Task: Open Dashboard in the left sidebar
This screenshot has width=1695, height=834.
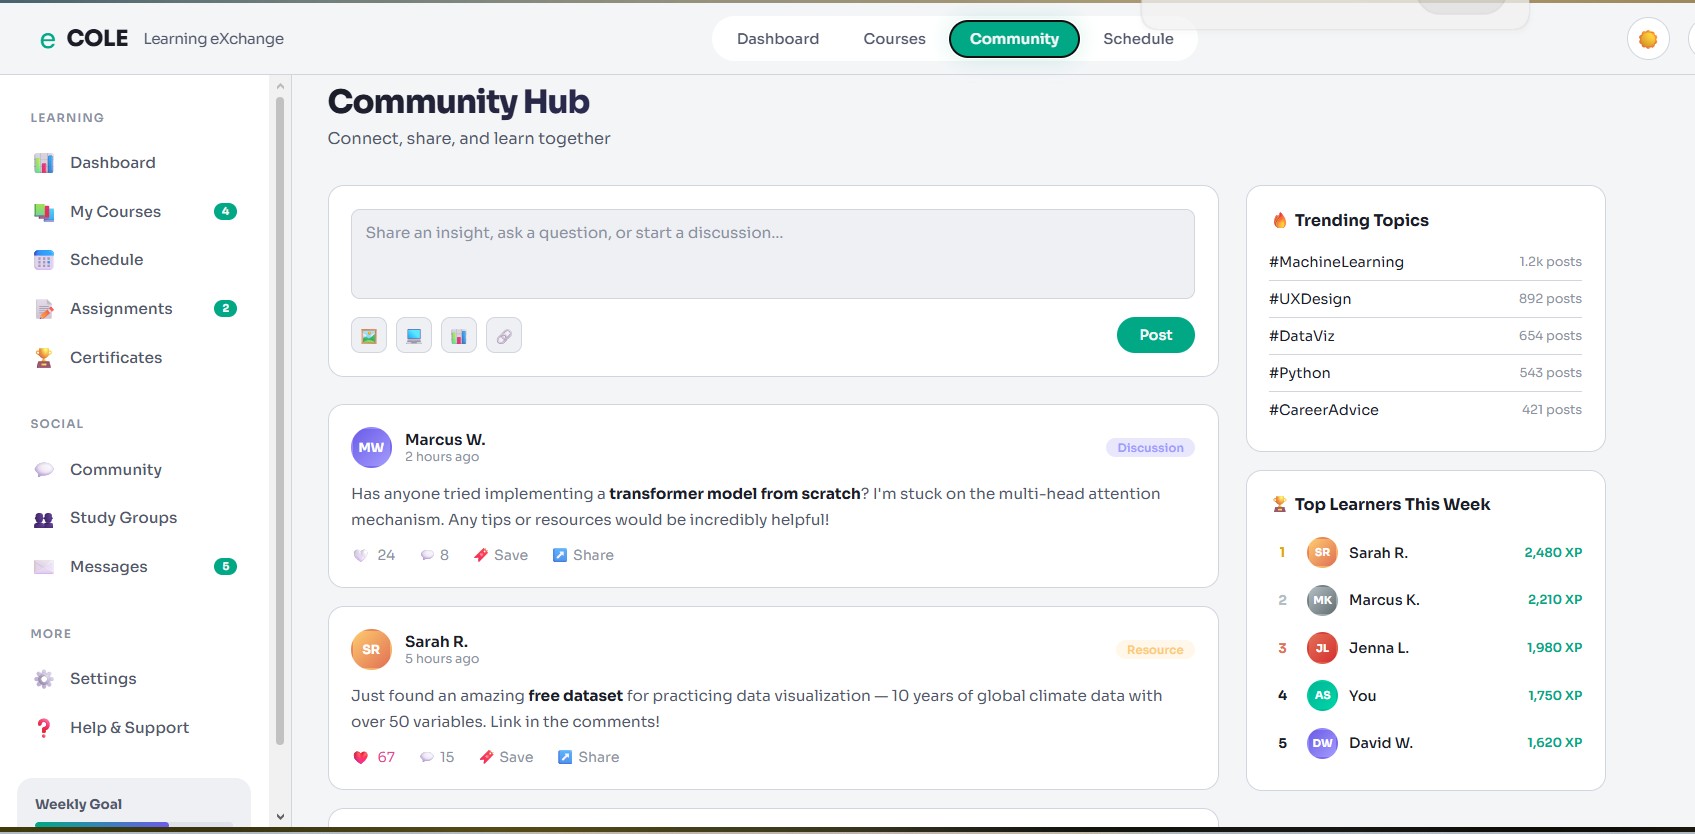Action: pos(135,163)
